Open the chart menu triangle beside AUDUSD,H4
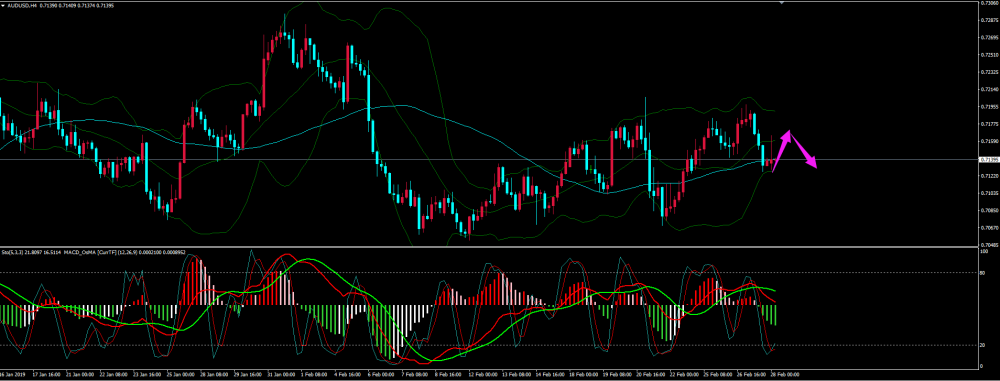This screenshot has height=381, width=1000. 3,6
